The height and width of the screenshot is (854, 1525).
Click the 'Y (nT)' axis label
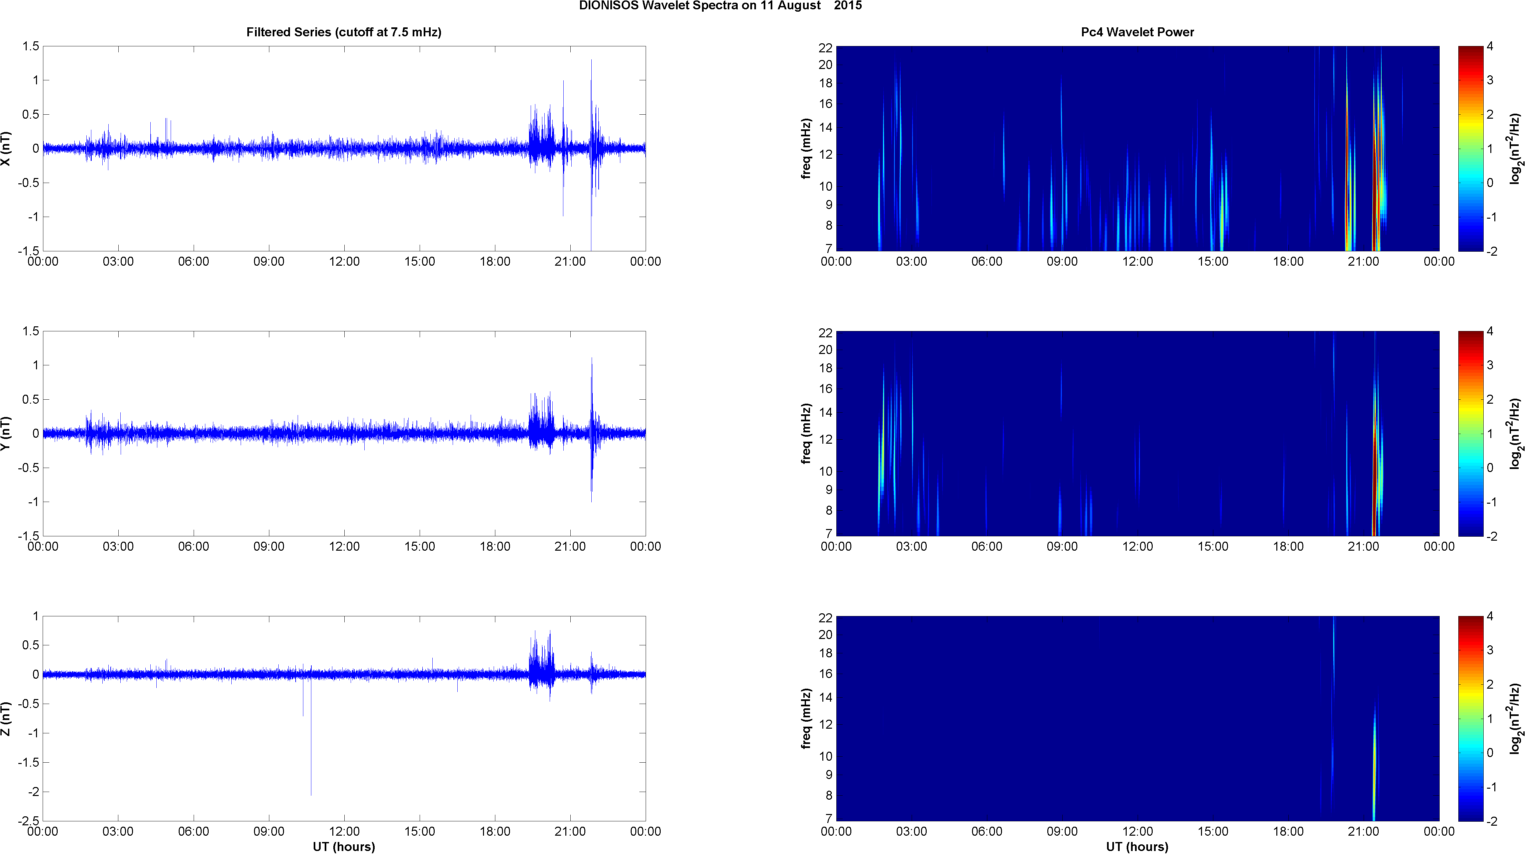[7, 433]
